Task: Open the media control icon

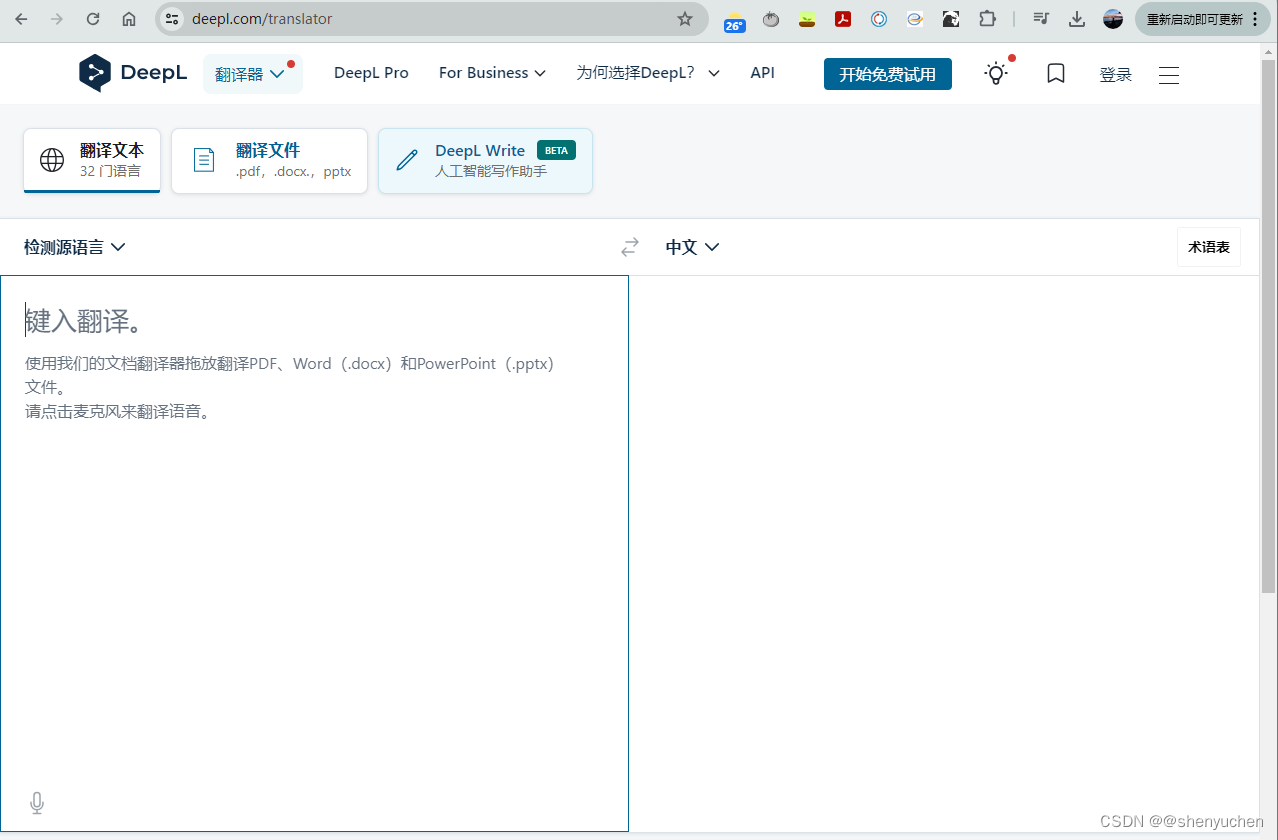Action: pyautogui.click(x=1041, y=19)
